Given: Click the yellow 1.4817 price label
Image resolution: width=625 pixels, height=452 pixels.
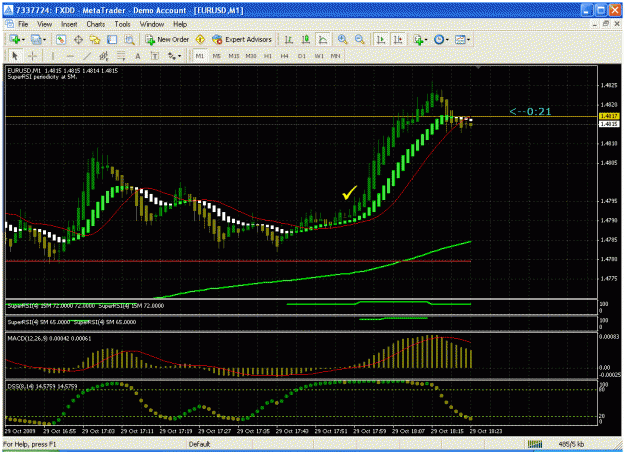Looking at the screenshot, I should (x=609, y=116).
